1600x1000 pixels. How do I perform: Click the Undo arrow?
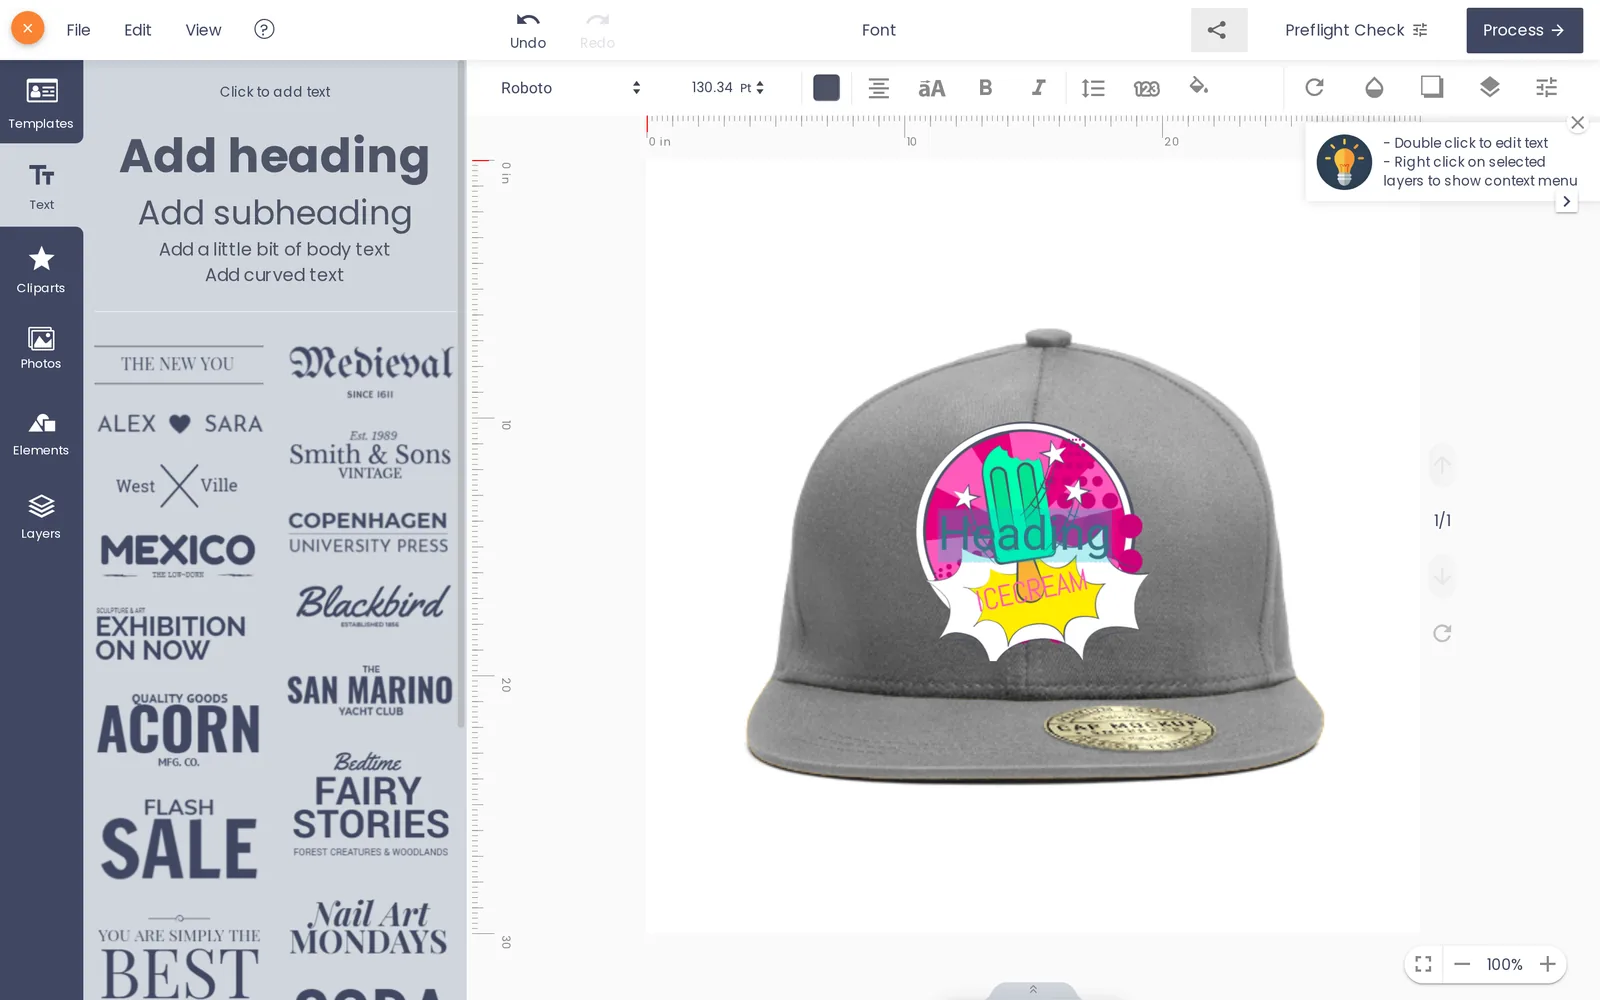pyautogui.click(x=528, y=30)
